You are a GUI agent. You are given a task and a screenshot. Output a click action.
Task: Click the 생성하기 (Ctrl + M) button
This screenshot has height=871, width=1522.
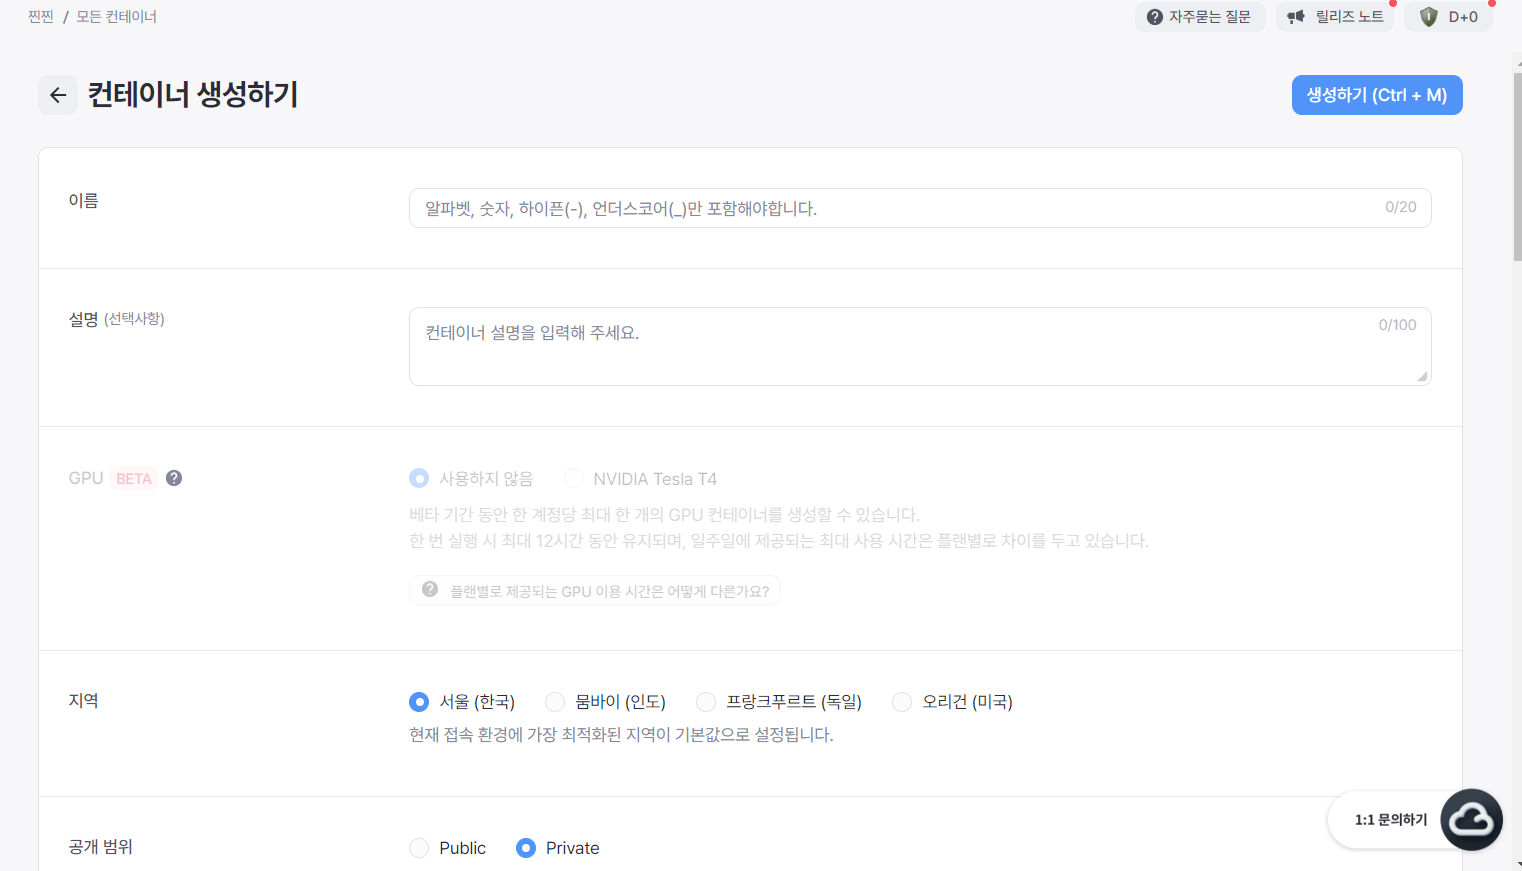click(1377, 95)
